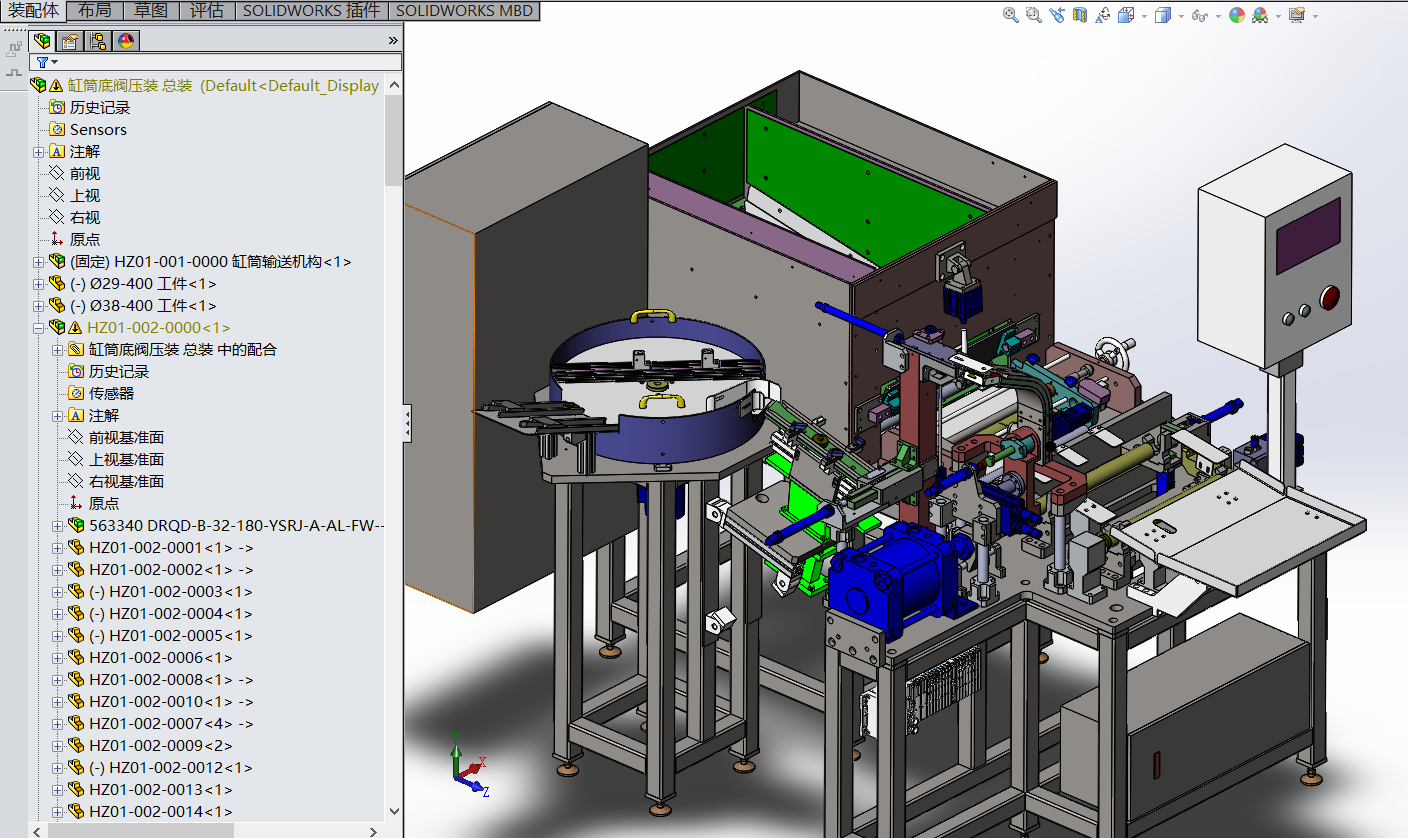Expand the Display Style dropdown arrow

click(1181, 16)
